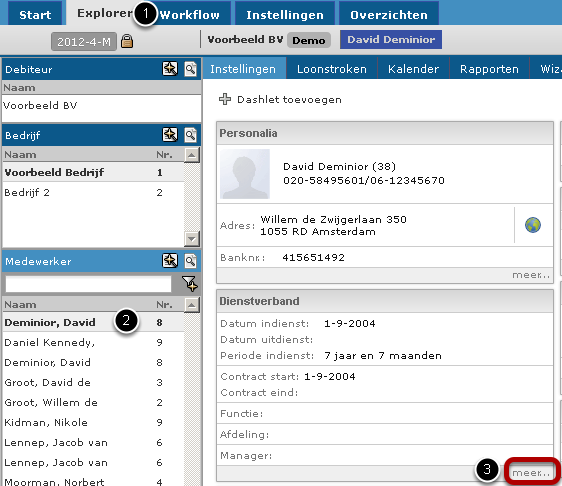Image resolution: width=562 pixels, height=486 pixels.
Task: Add a dashlet via Dashlet toevoegen
Action: 280,99
